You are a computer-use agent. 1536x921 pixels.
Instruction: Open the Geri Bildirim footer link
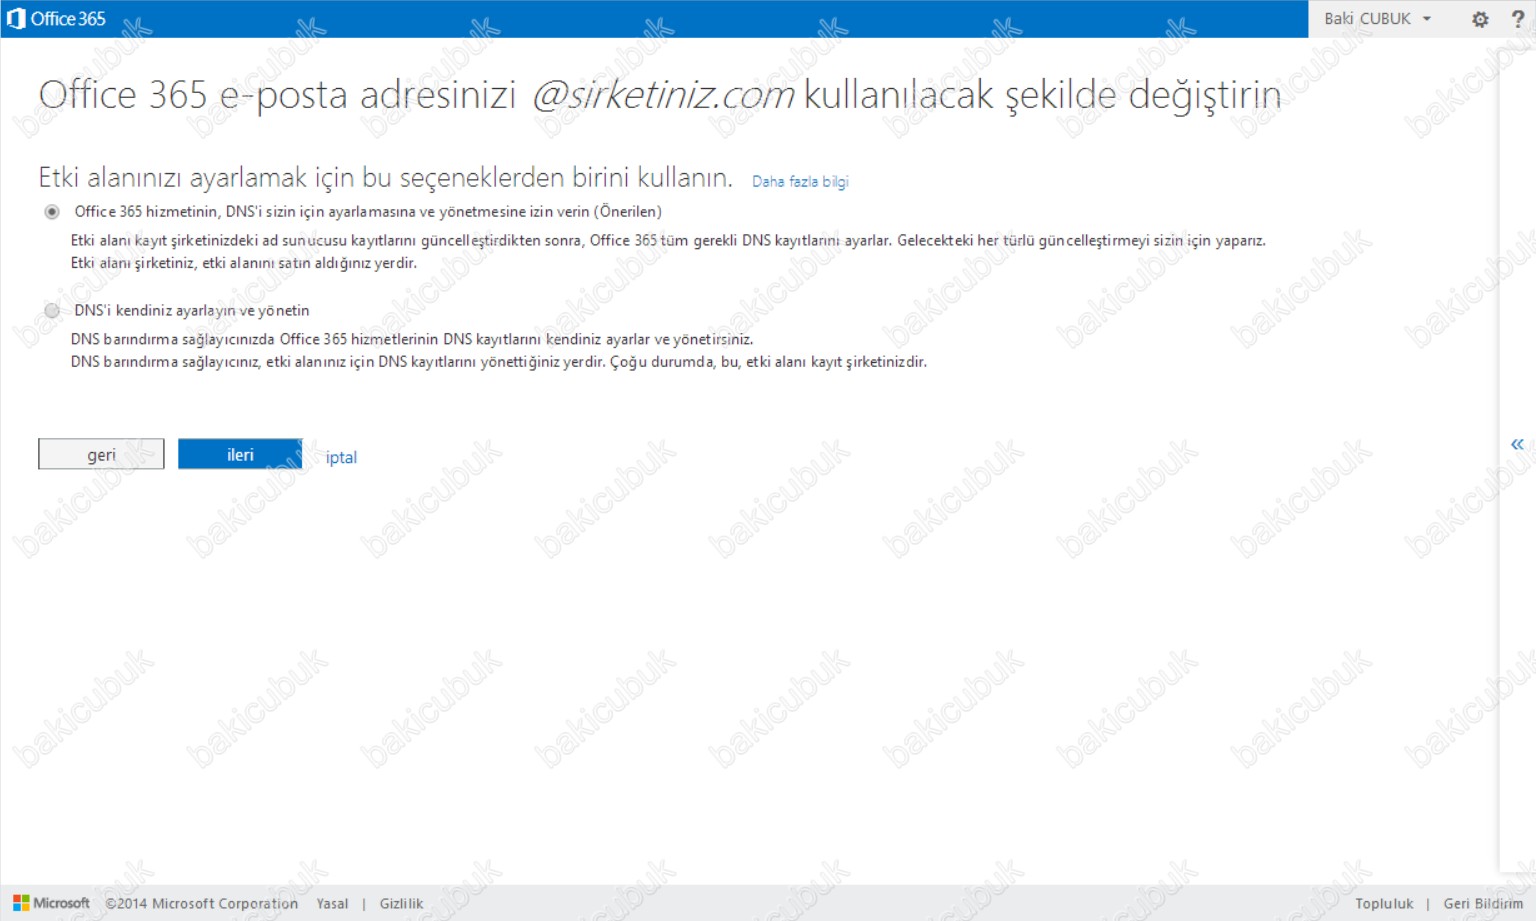point(1483,903)
